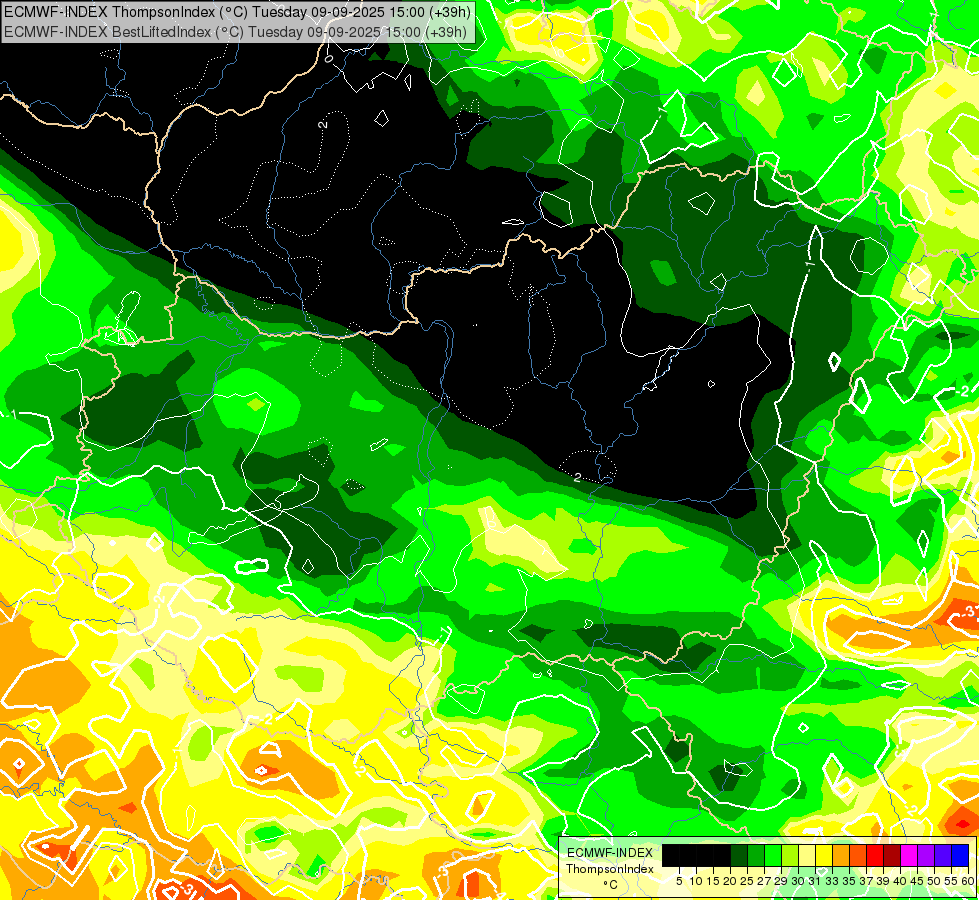
Task: Pick the purple legend swatch (45–50)
Action: click(x=925, y=855)
